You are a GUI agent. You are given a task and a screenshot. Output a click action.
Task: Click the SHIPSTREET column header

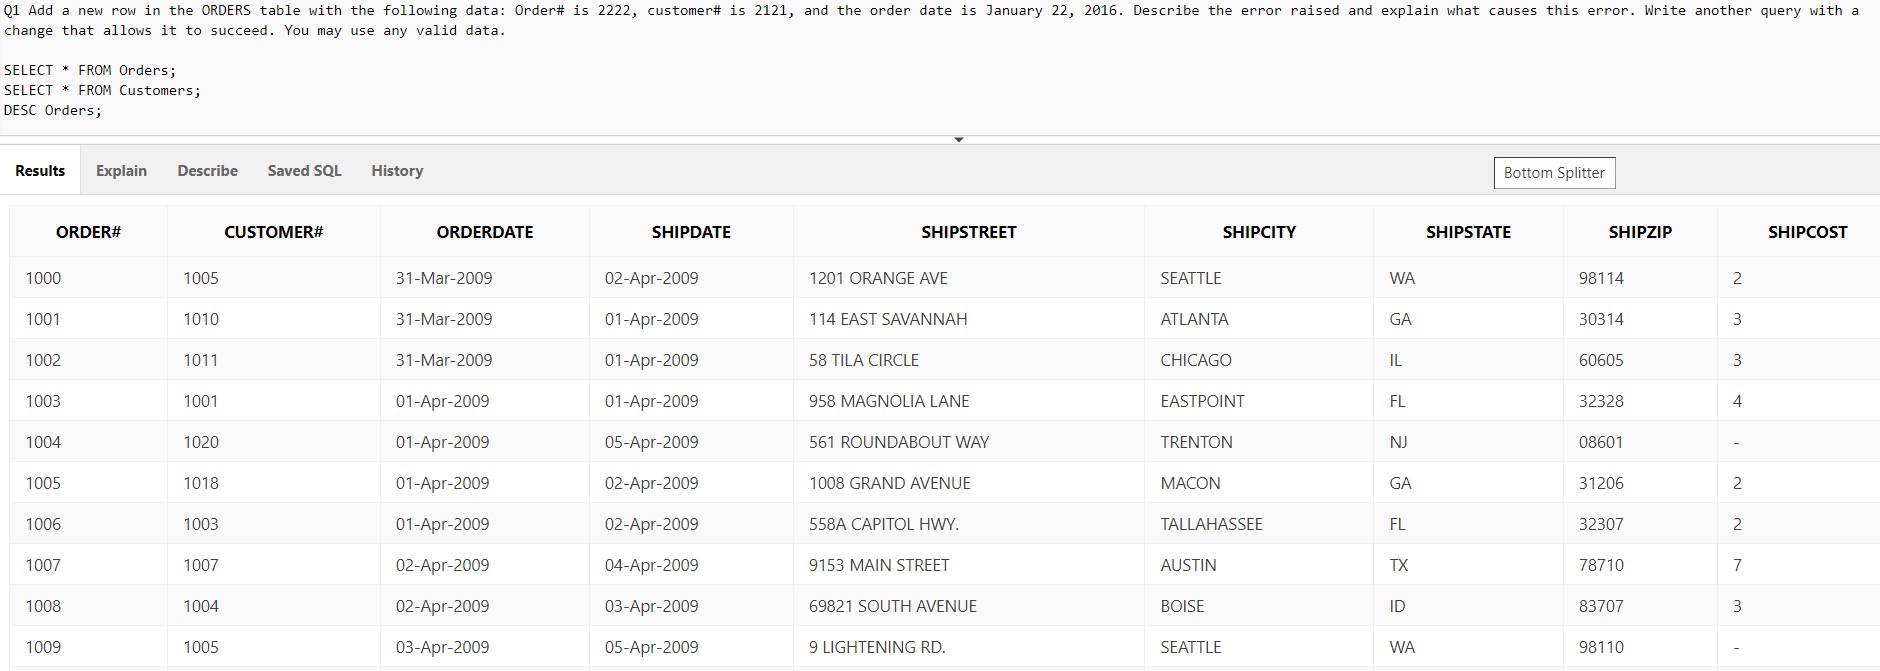click(968, 231)
